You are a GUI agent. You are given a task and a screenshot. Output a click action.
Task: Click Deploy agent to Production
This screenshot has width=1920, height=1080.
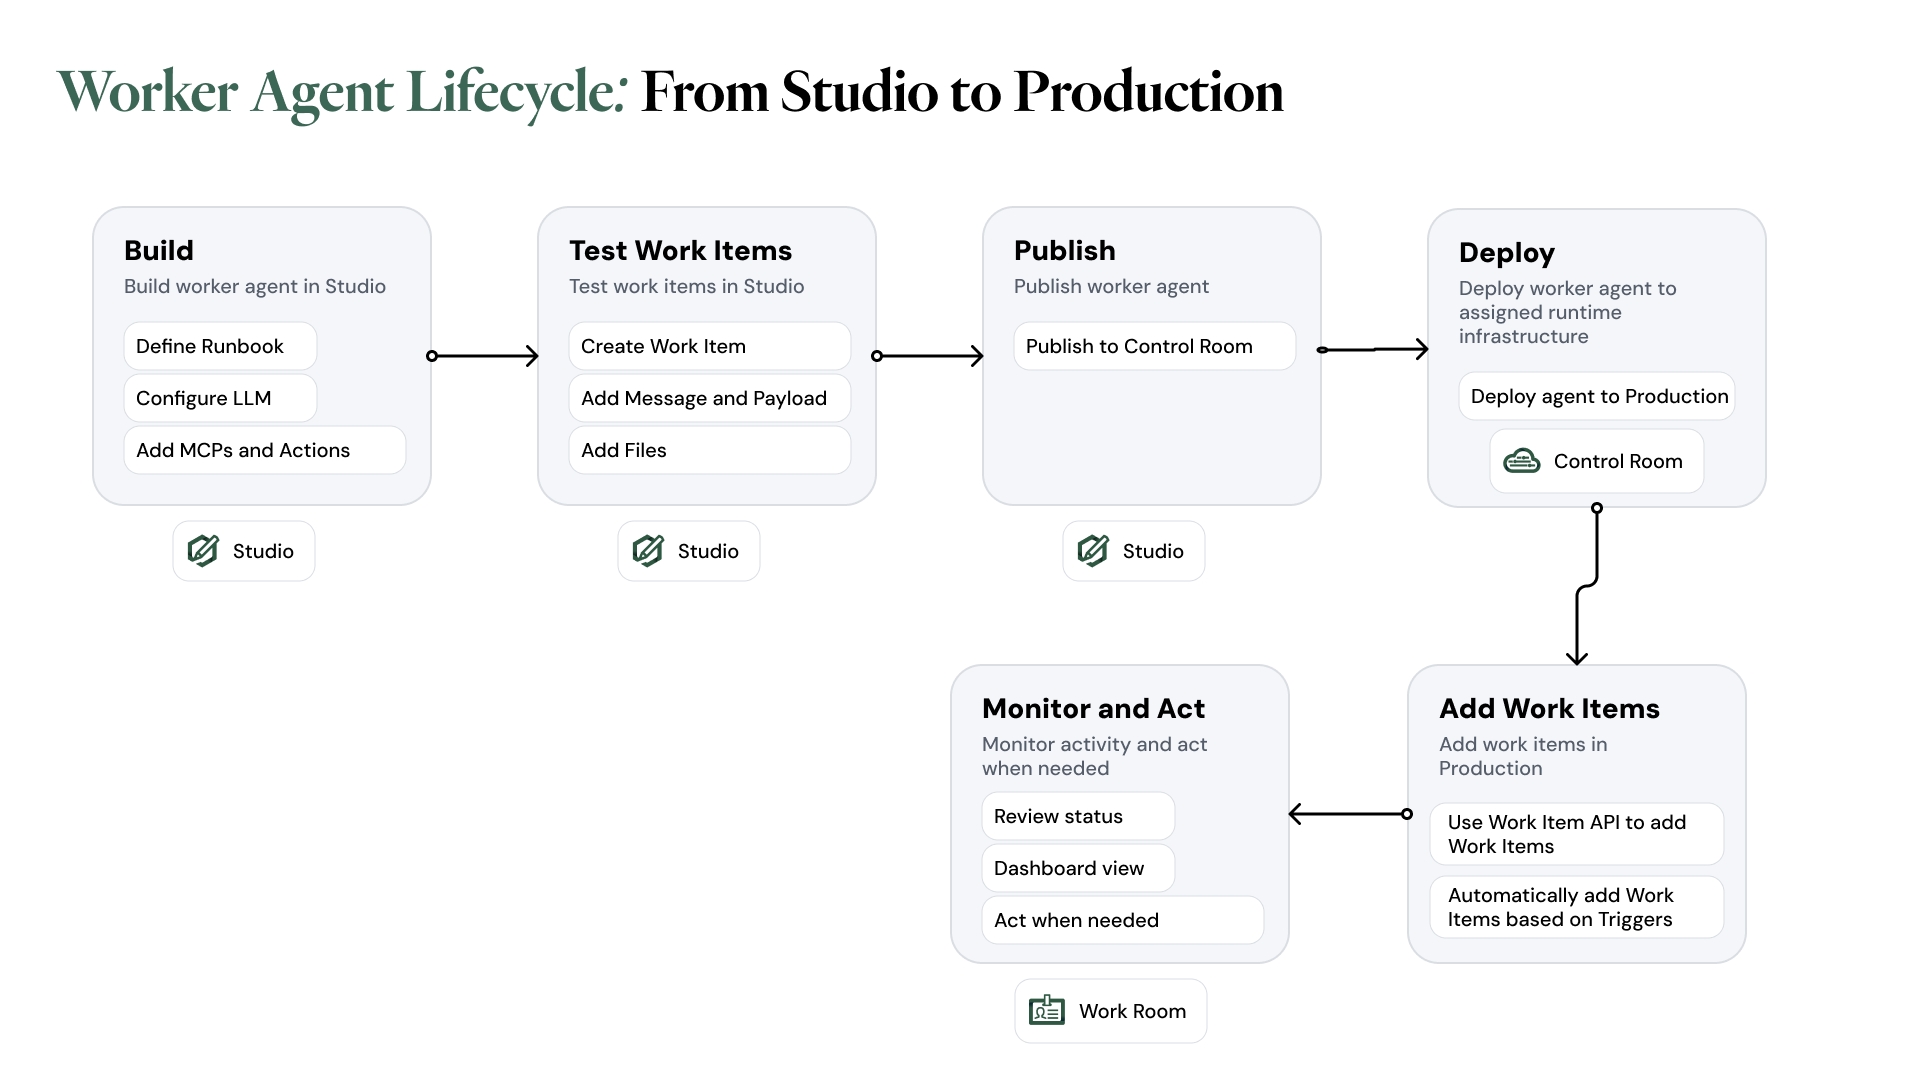click(x=1595, y=395)
